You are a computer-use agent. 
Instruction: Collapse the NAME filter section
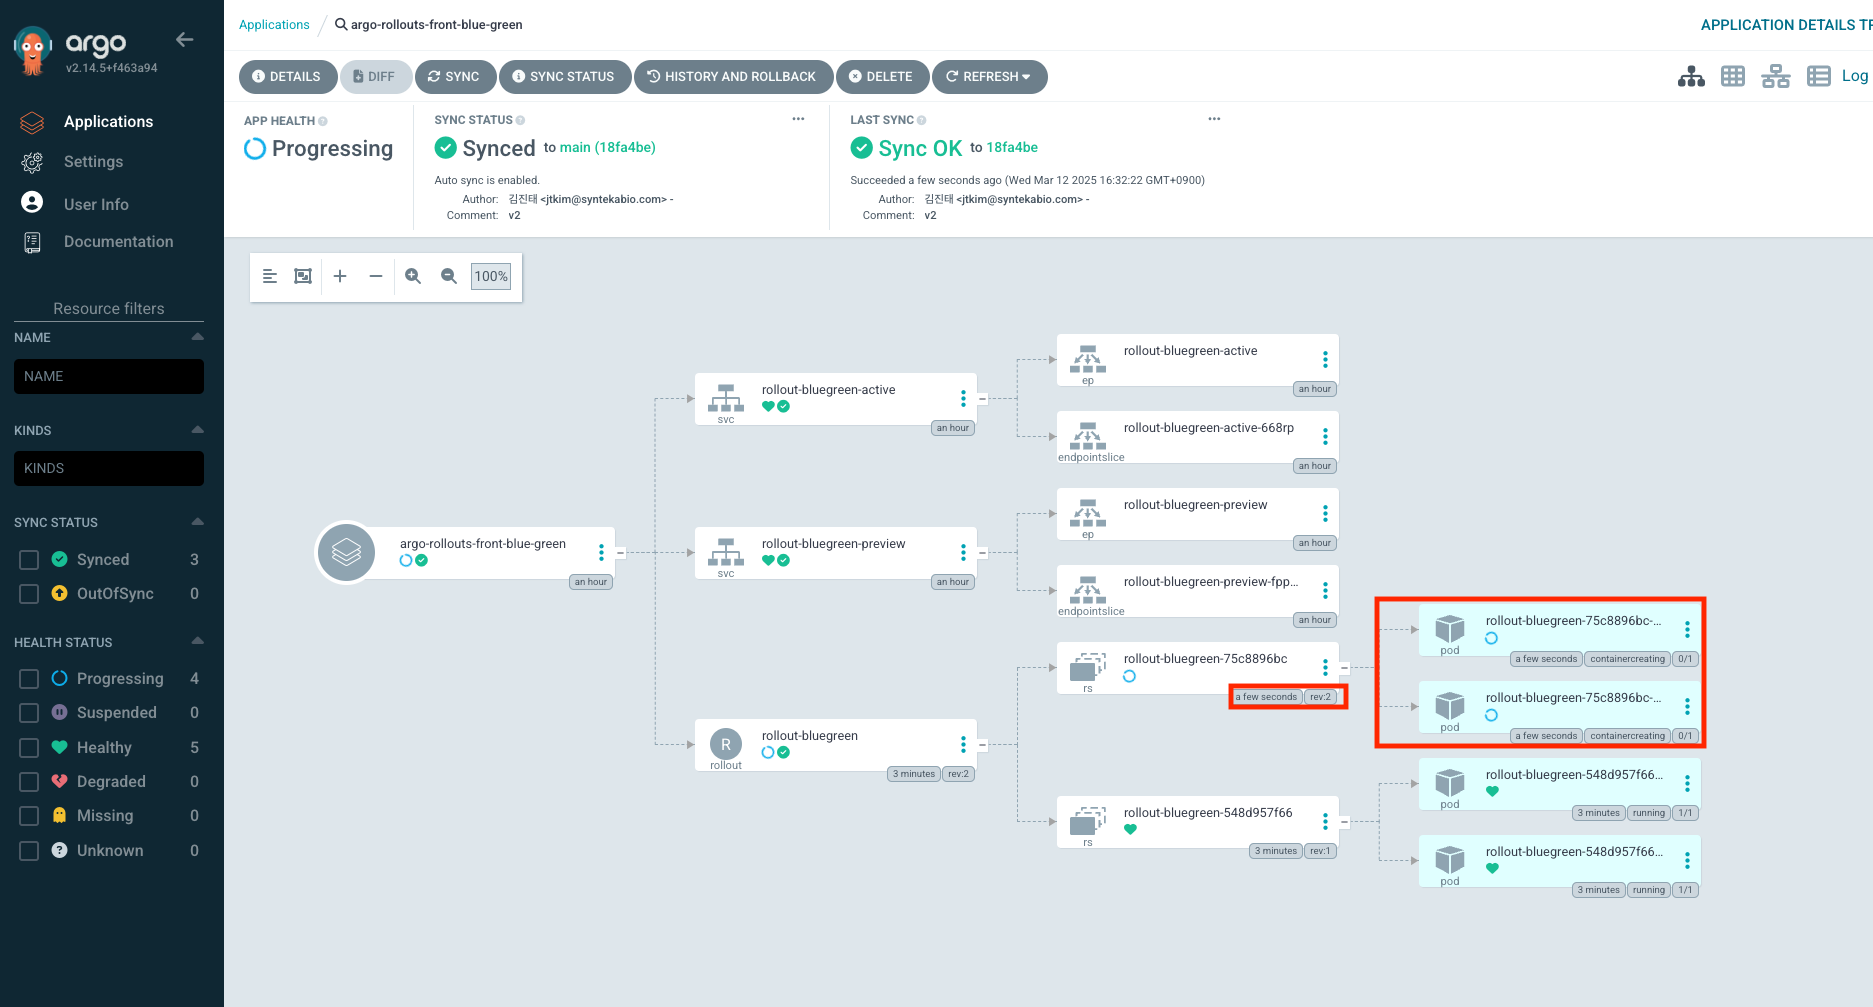click(197, 337)
